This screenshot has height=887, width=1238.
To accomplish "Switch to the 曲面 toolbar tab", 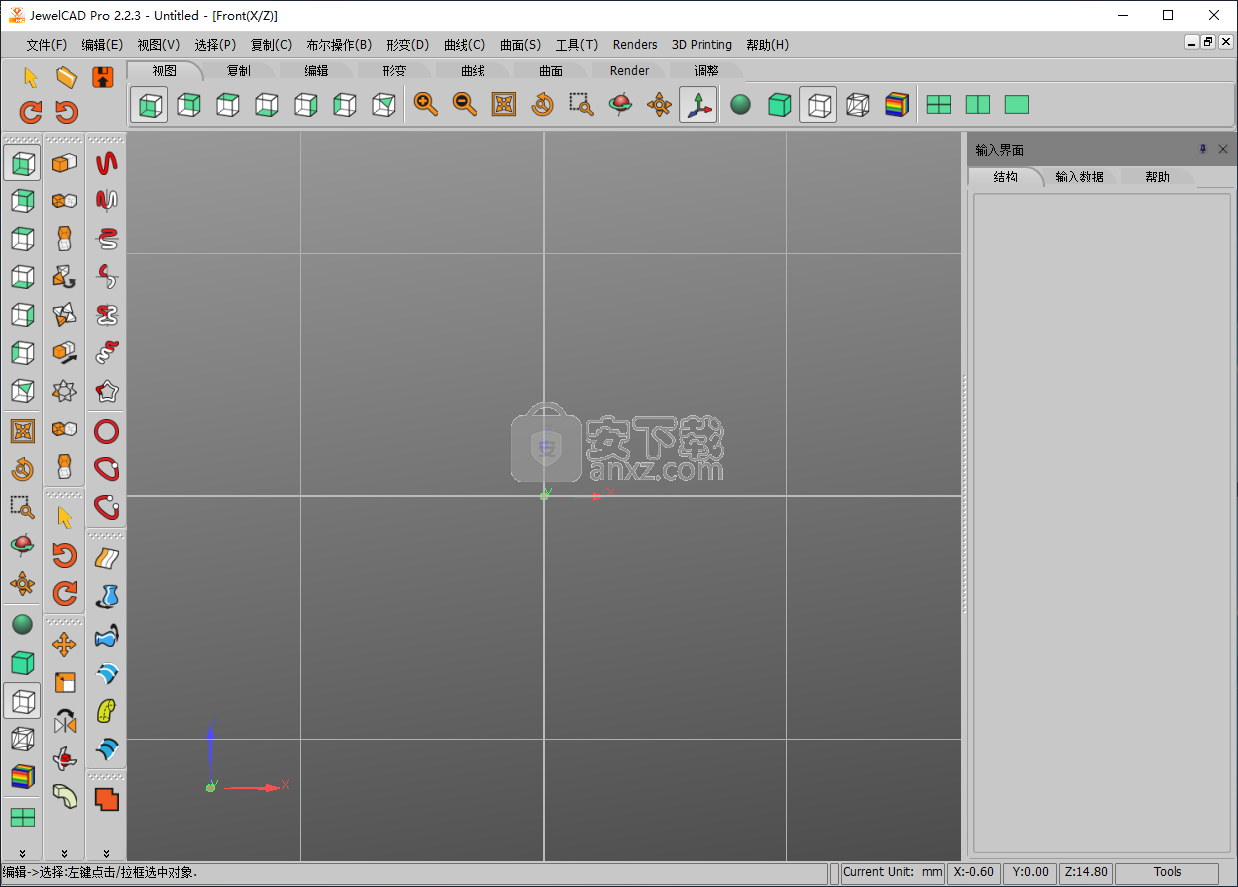I will 551,70.
